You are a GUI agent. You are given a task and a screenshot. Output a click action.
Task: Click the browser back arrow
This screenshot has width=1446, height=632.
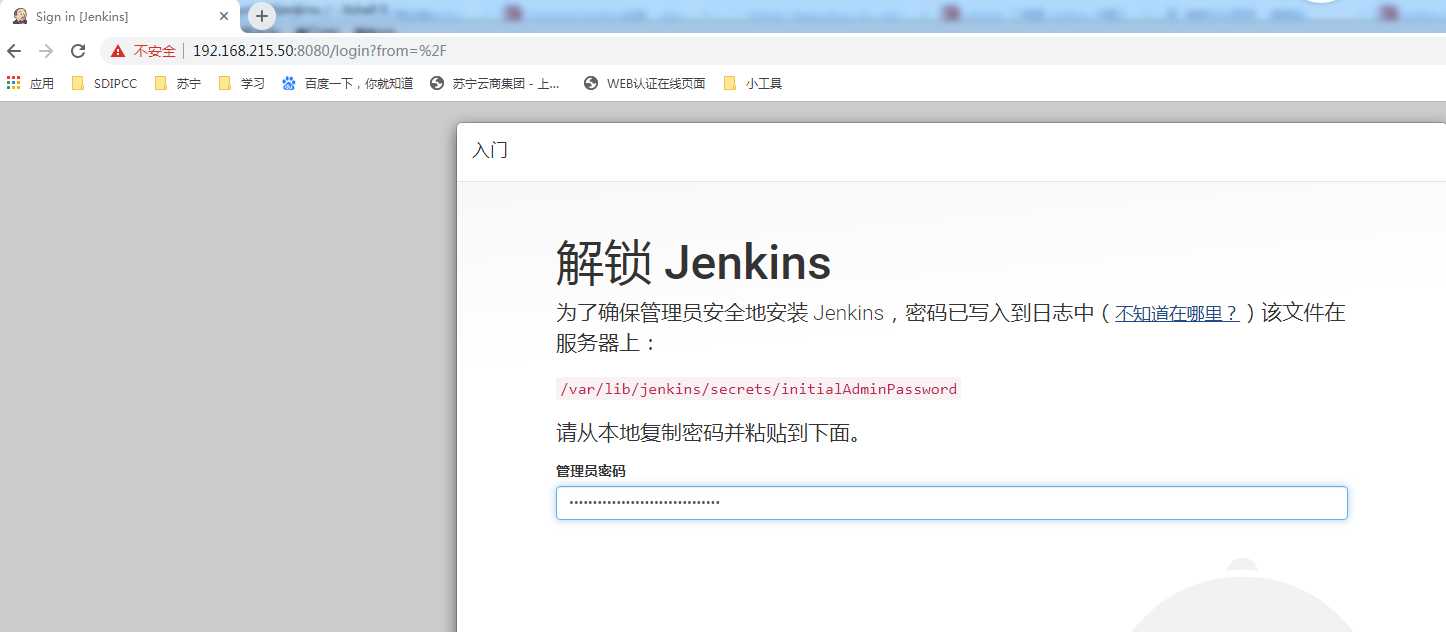click(x=14, y=51)
